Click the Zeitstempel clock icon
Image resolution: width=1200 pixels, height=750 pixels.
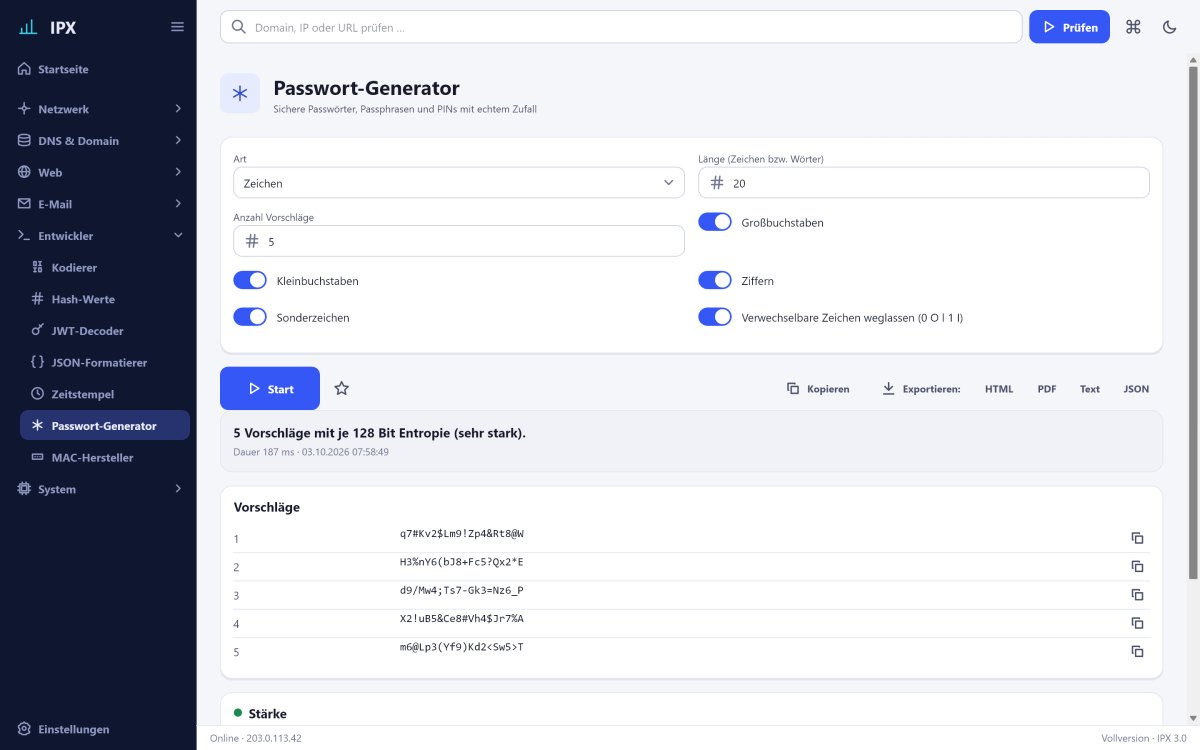point(38,394)
